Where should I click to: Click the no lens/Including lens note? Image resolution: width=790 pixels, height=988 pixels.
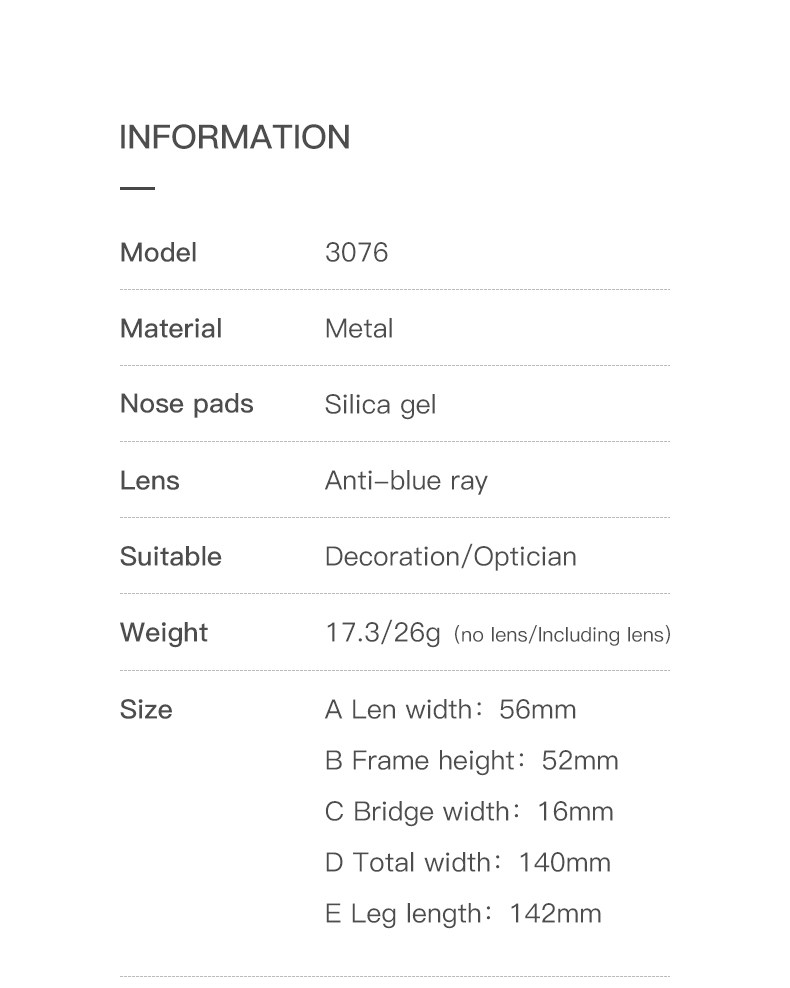click(x=562, y=635)
